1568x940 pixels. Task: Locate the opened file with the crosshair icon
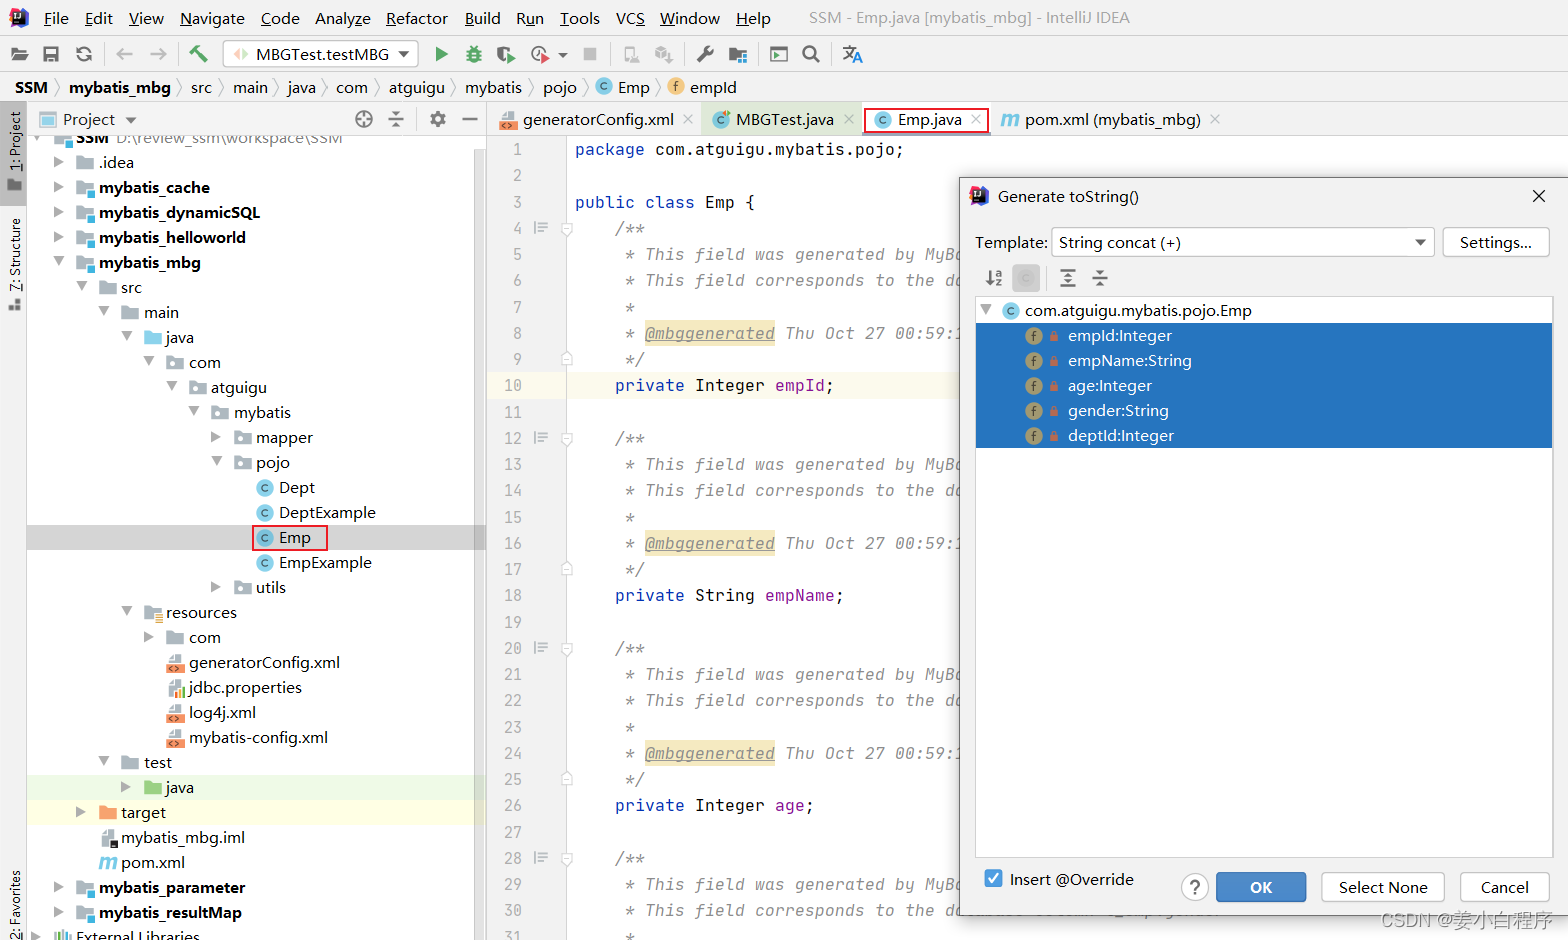coord(364,119)
